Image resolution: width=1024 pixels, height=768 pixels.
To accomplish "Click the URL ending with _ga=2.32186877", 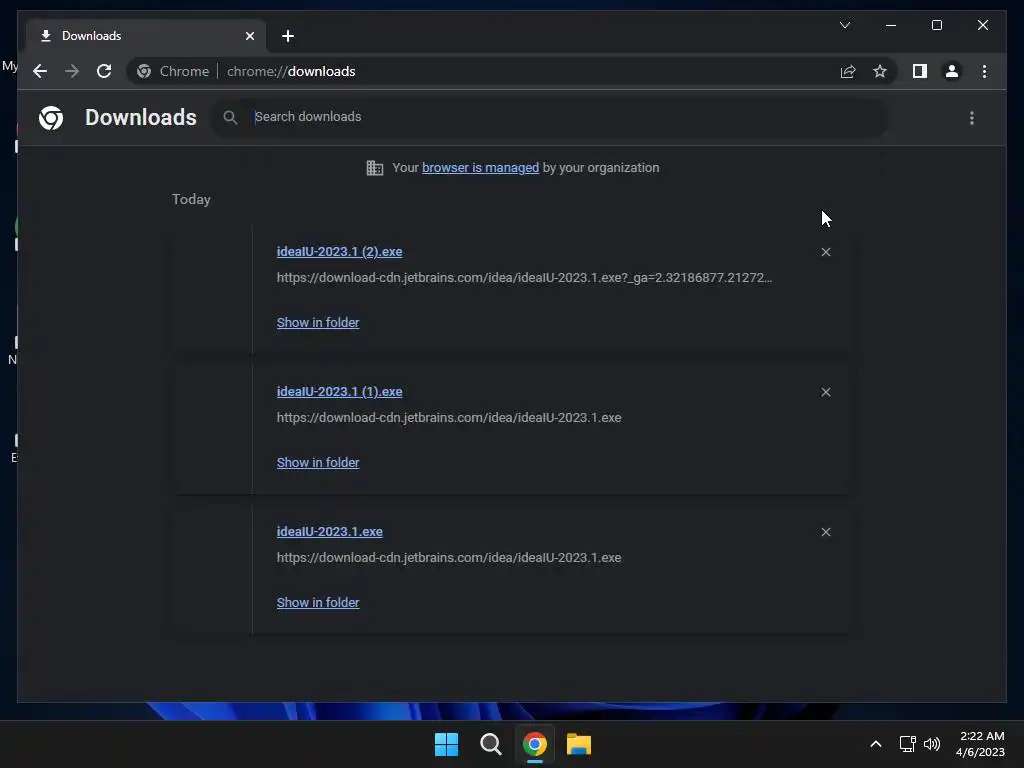I will 524,278.
